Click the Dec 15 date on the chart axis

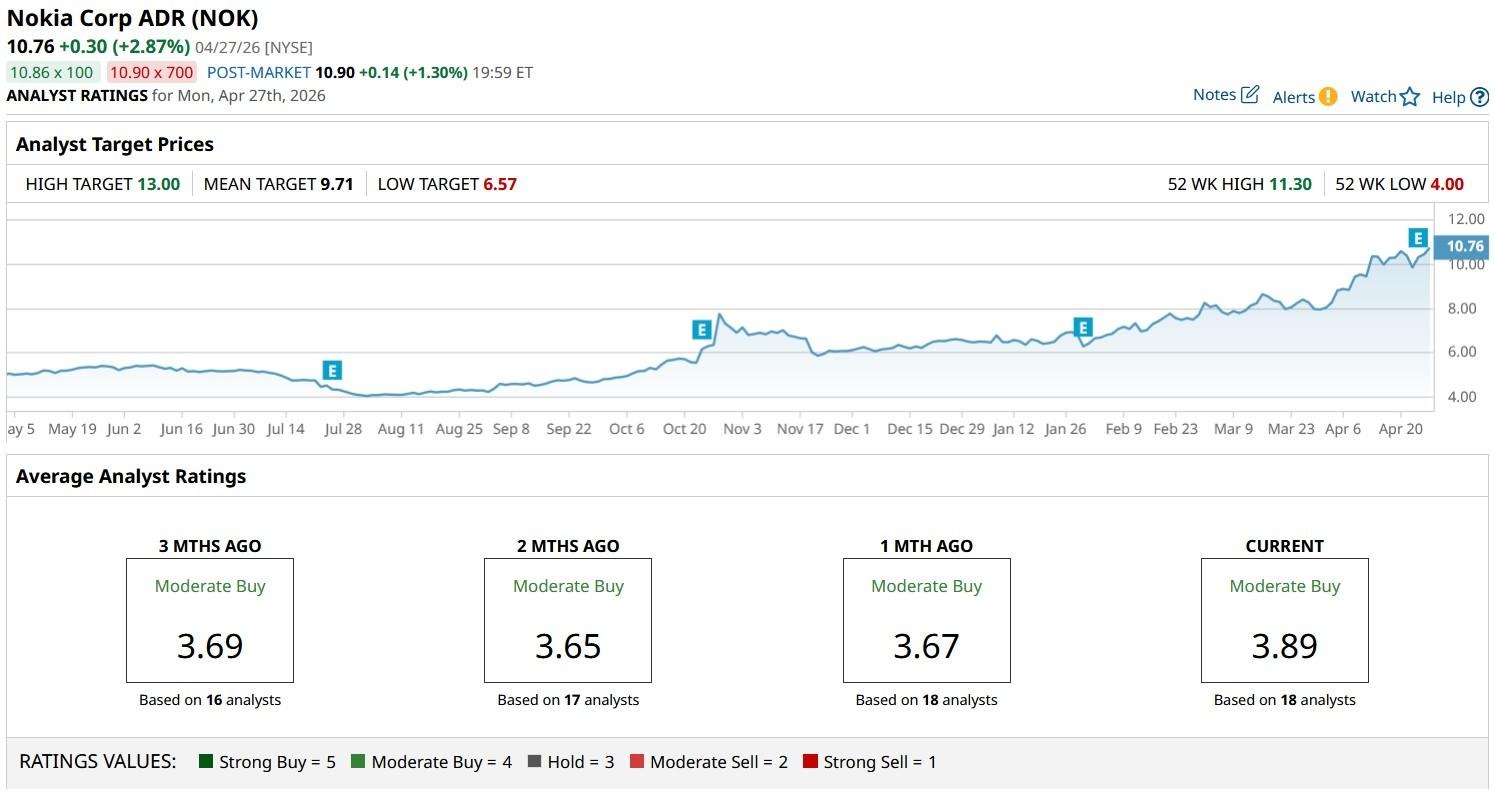pyautogui.click(x=910, y=429)
